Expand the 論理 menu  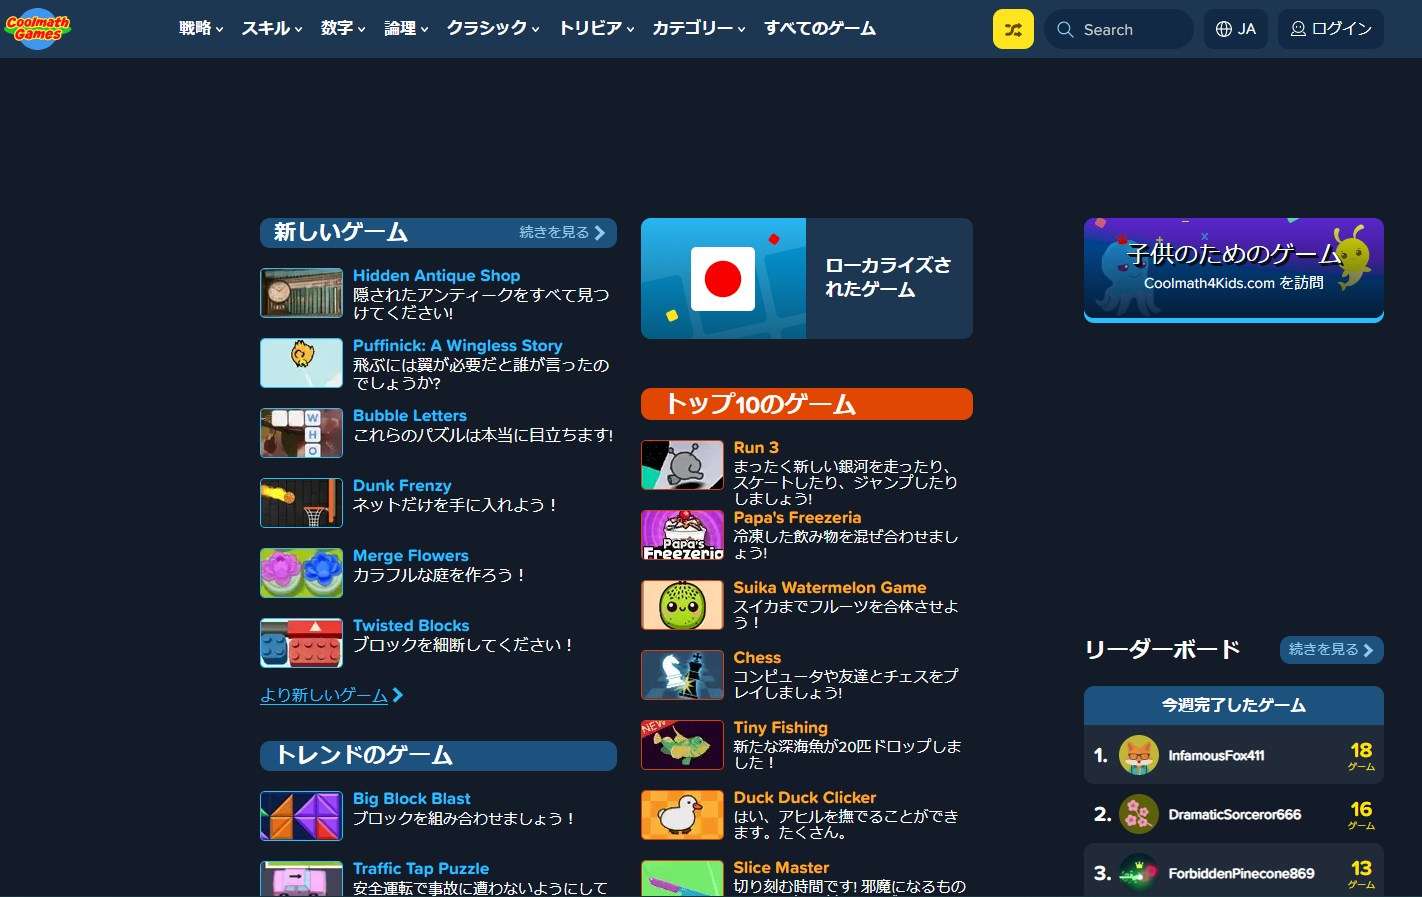(x=406, y=28)
